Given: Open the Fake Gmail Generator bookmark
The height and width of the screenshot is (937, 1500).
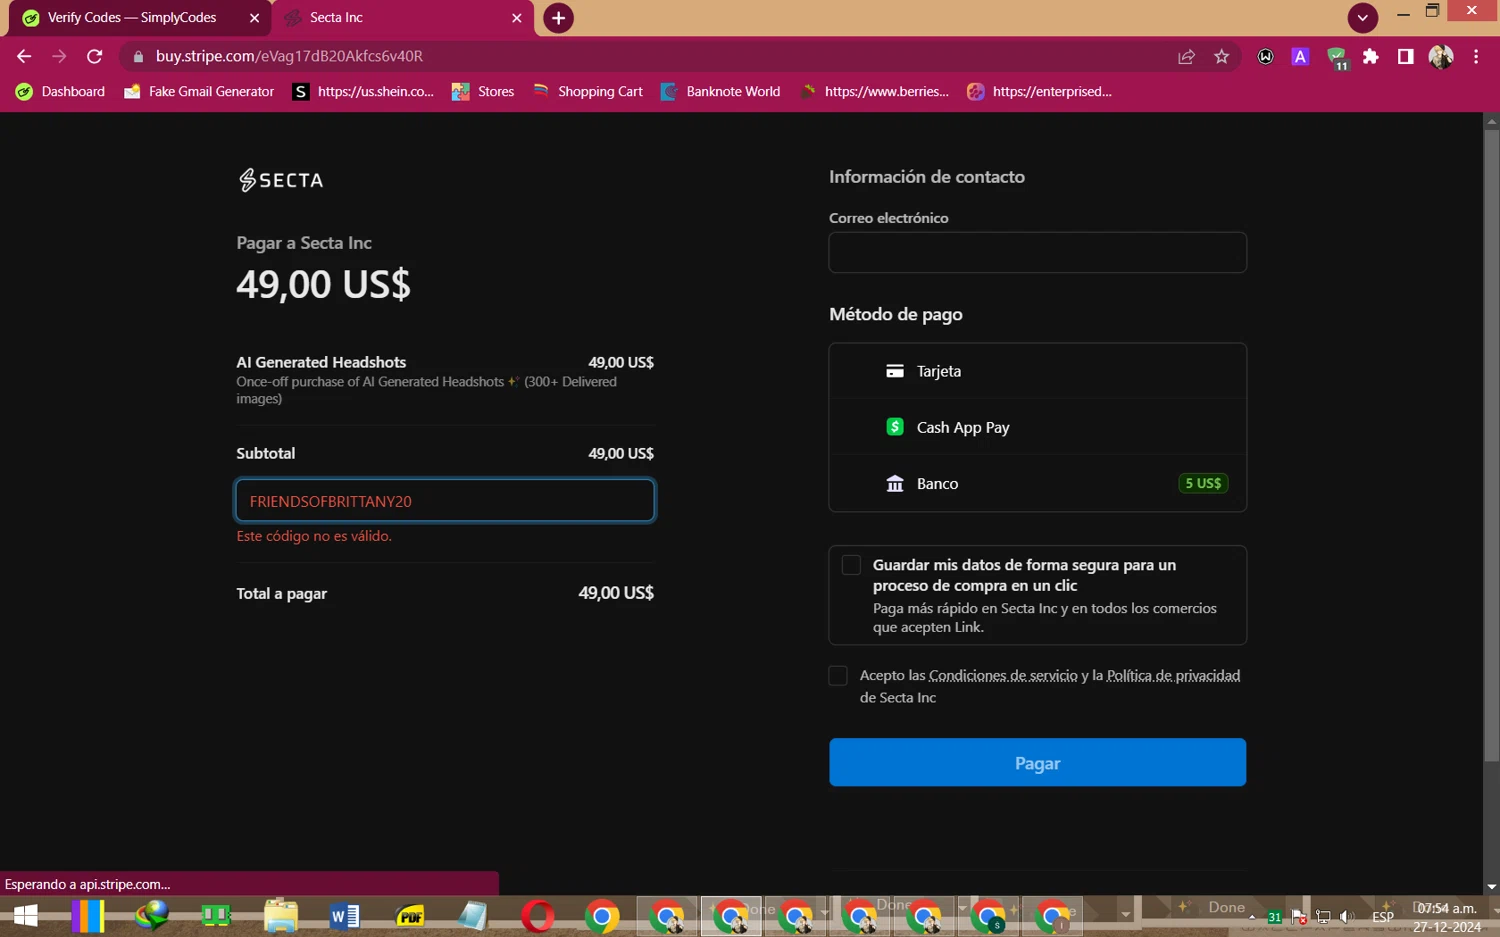Looking at the screenshot, I should pos(199,91).
